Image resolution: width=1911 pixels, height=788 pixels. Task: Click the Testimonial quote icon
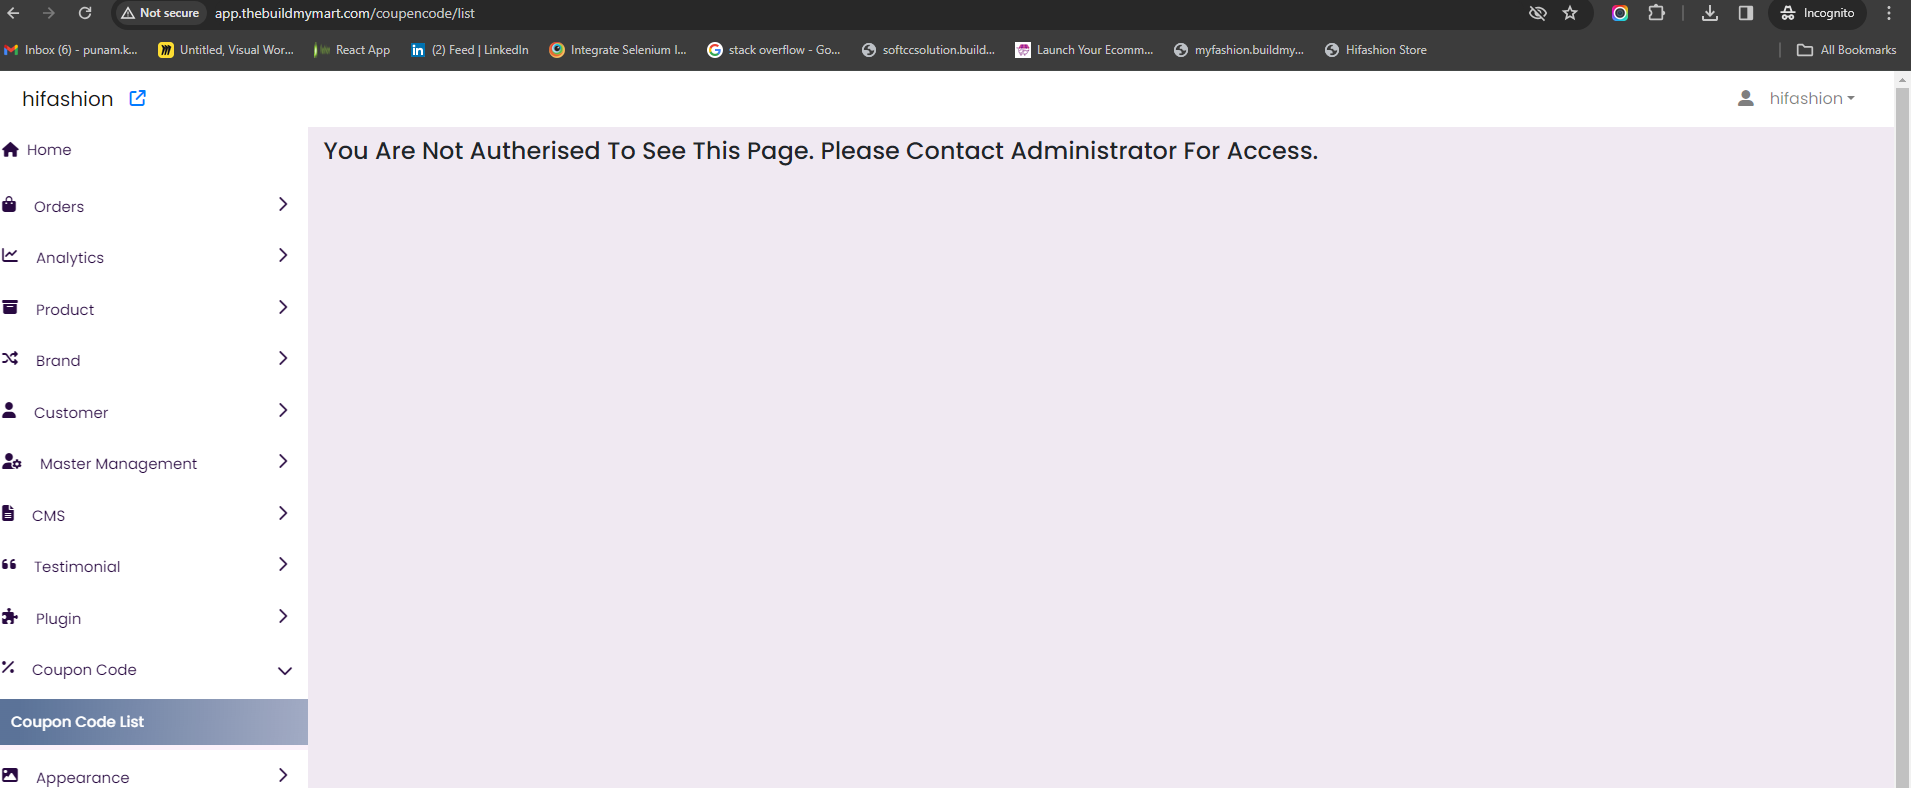pyautogui.click(x=9, y=564)
